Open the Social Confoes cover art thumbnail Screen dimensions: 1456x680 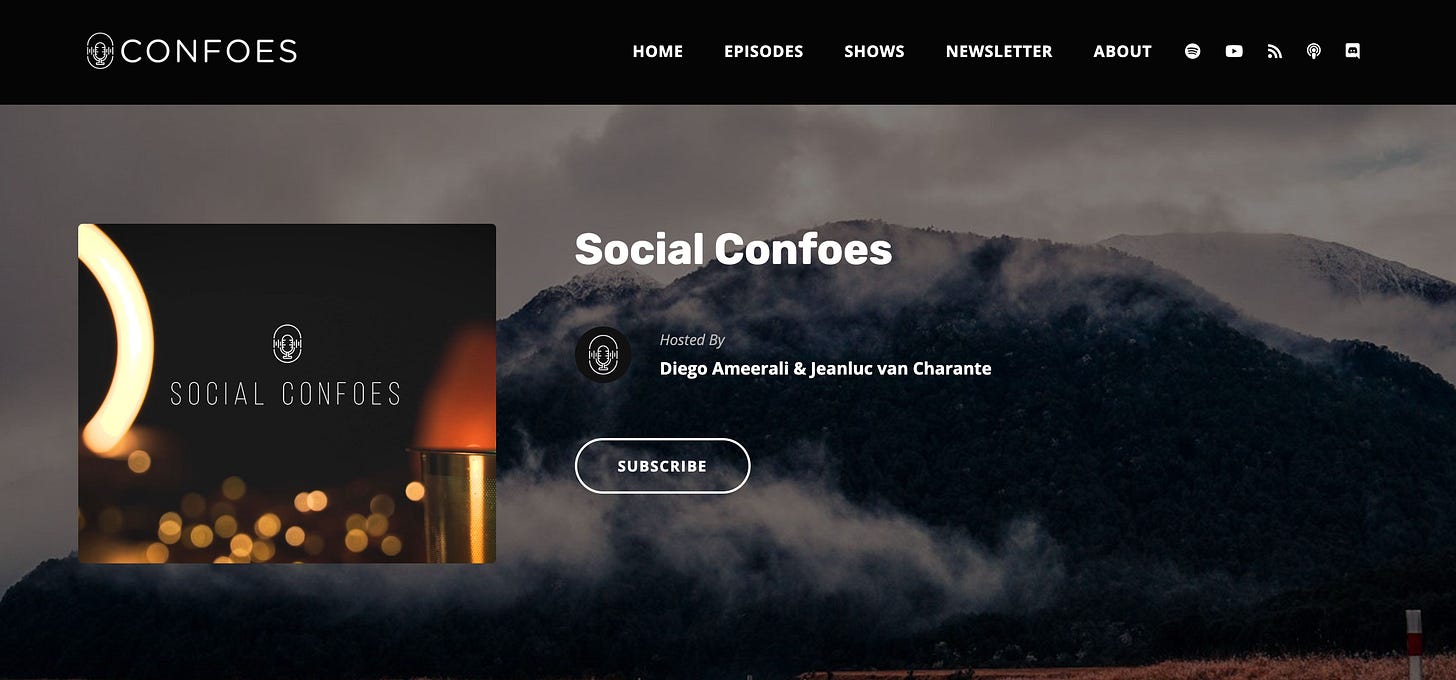click(287, 393)
